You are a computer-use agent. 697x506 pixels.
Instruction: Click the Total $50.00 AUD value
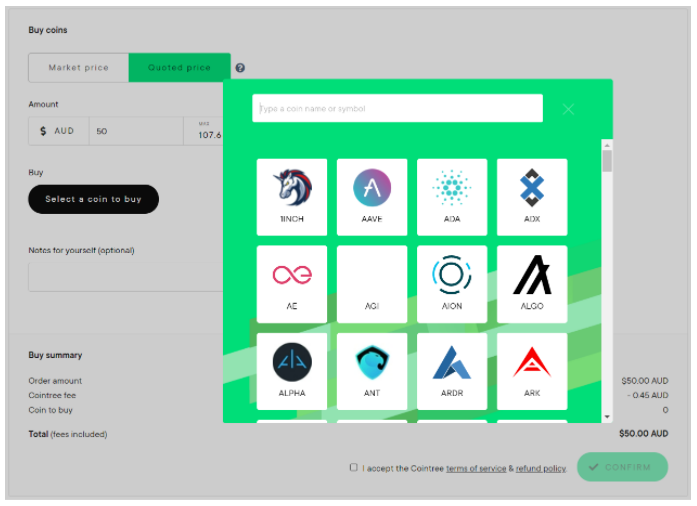tap(643, 434)
